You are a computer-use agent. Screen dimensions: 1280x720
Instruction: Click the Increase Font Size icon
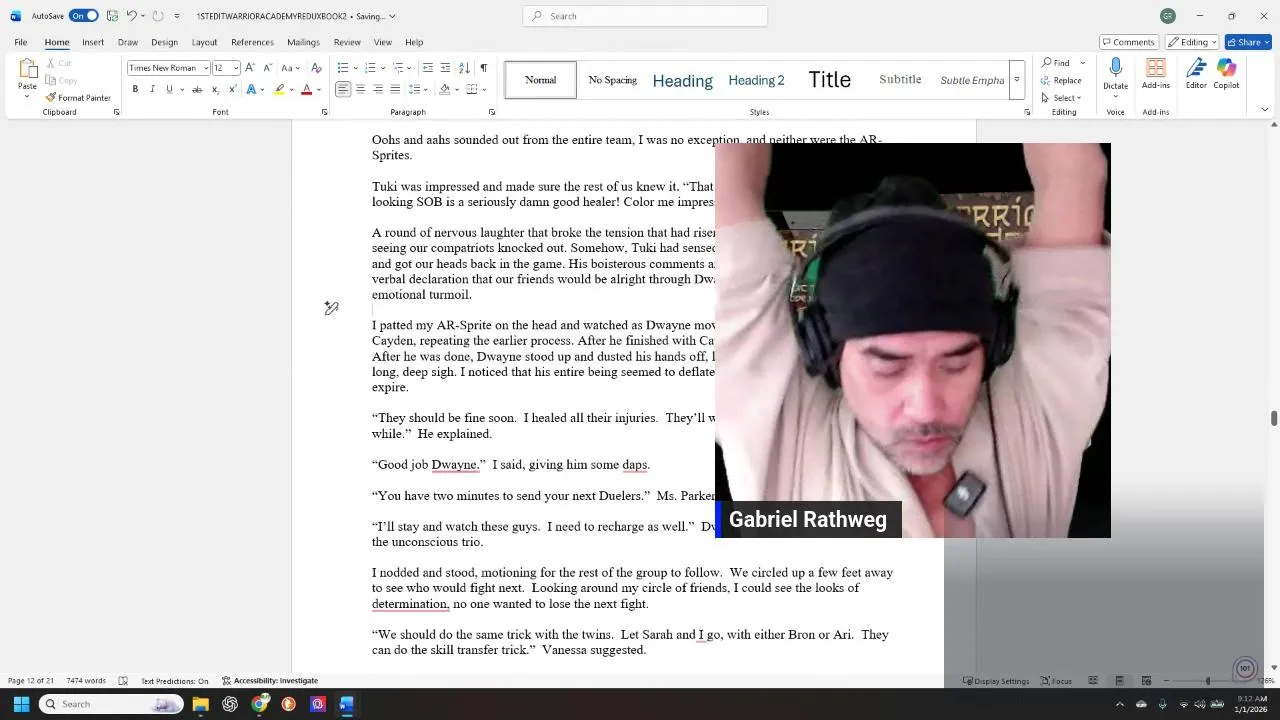click(250, 68)
